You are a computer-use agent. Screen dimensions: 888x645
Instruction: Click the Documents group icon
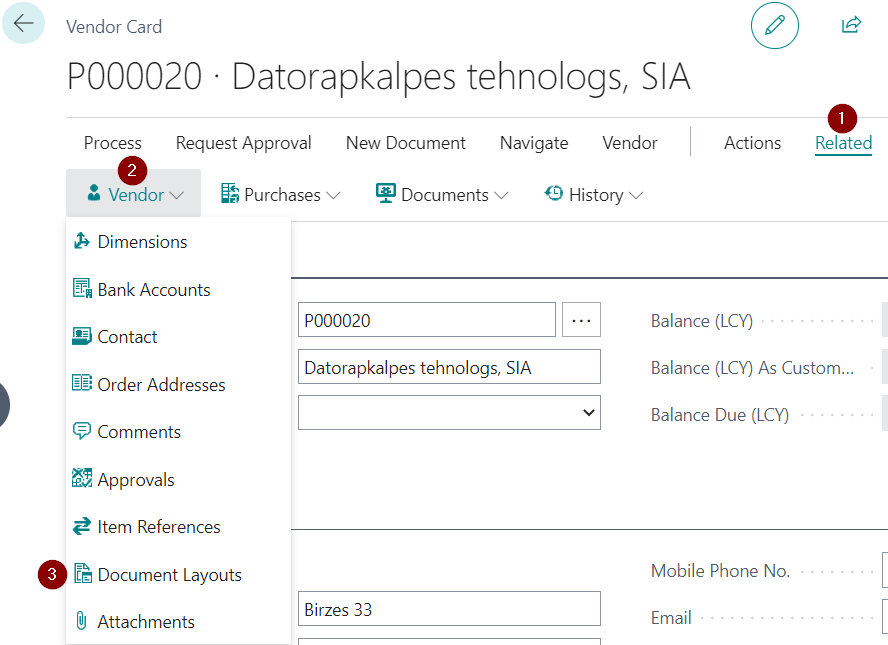click(x=386, y=194)
